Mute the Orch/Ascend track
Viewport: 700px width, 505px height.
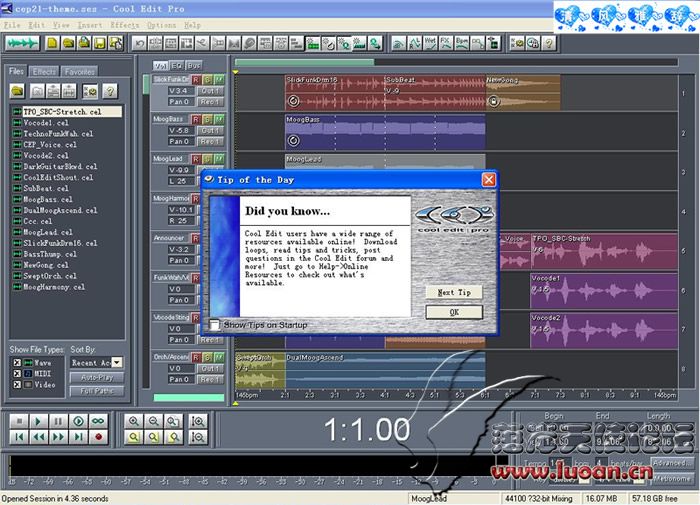coord(219,357)
